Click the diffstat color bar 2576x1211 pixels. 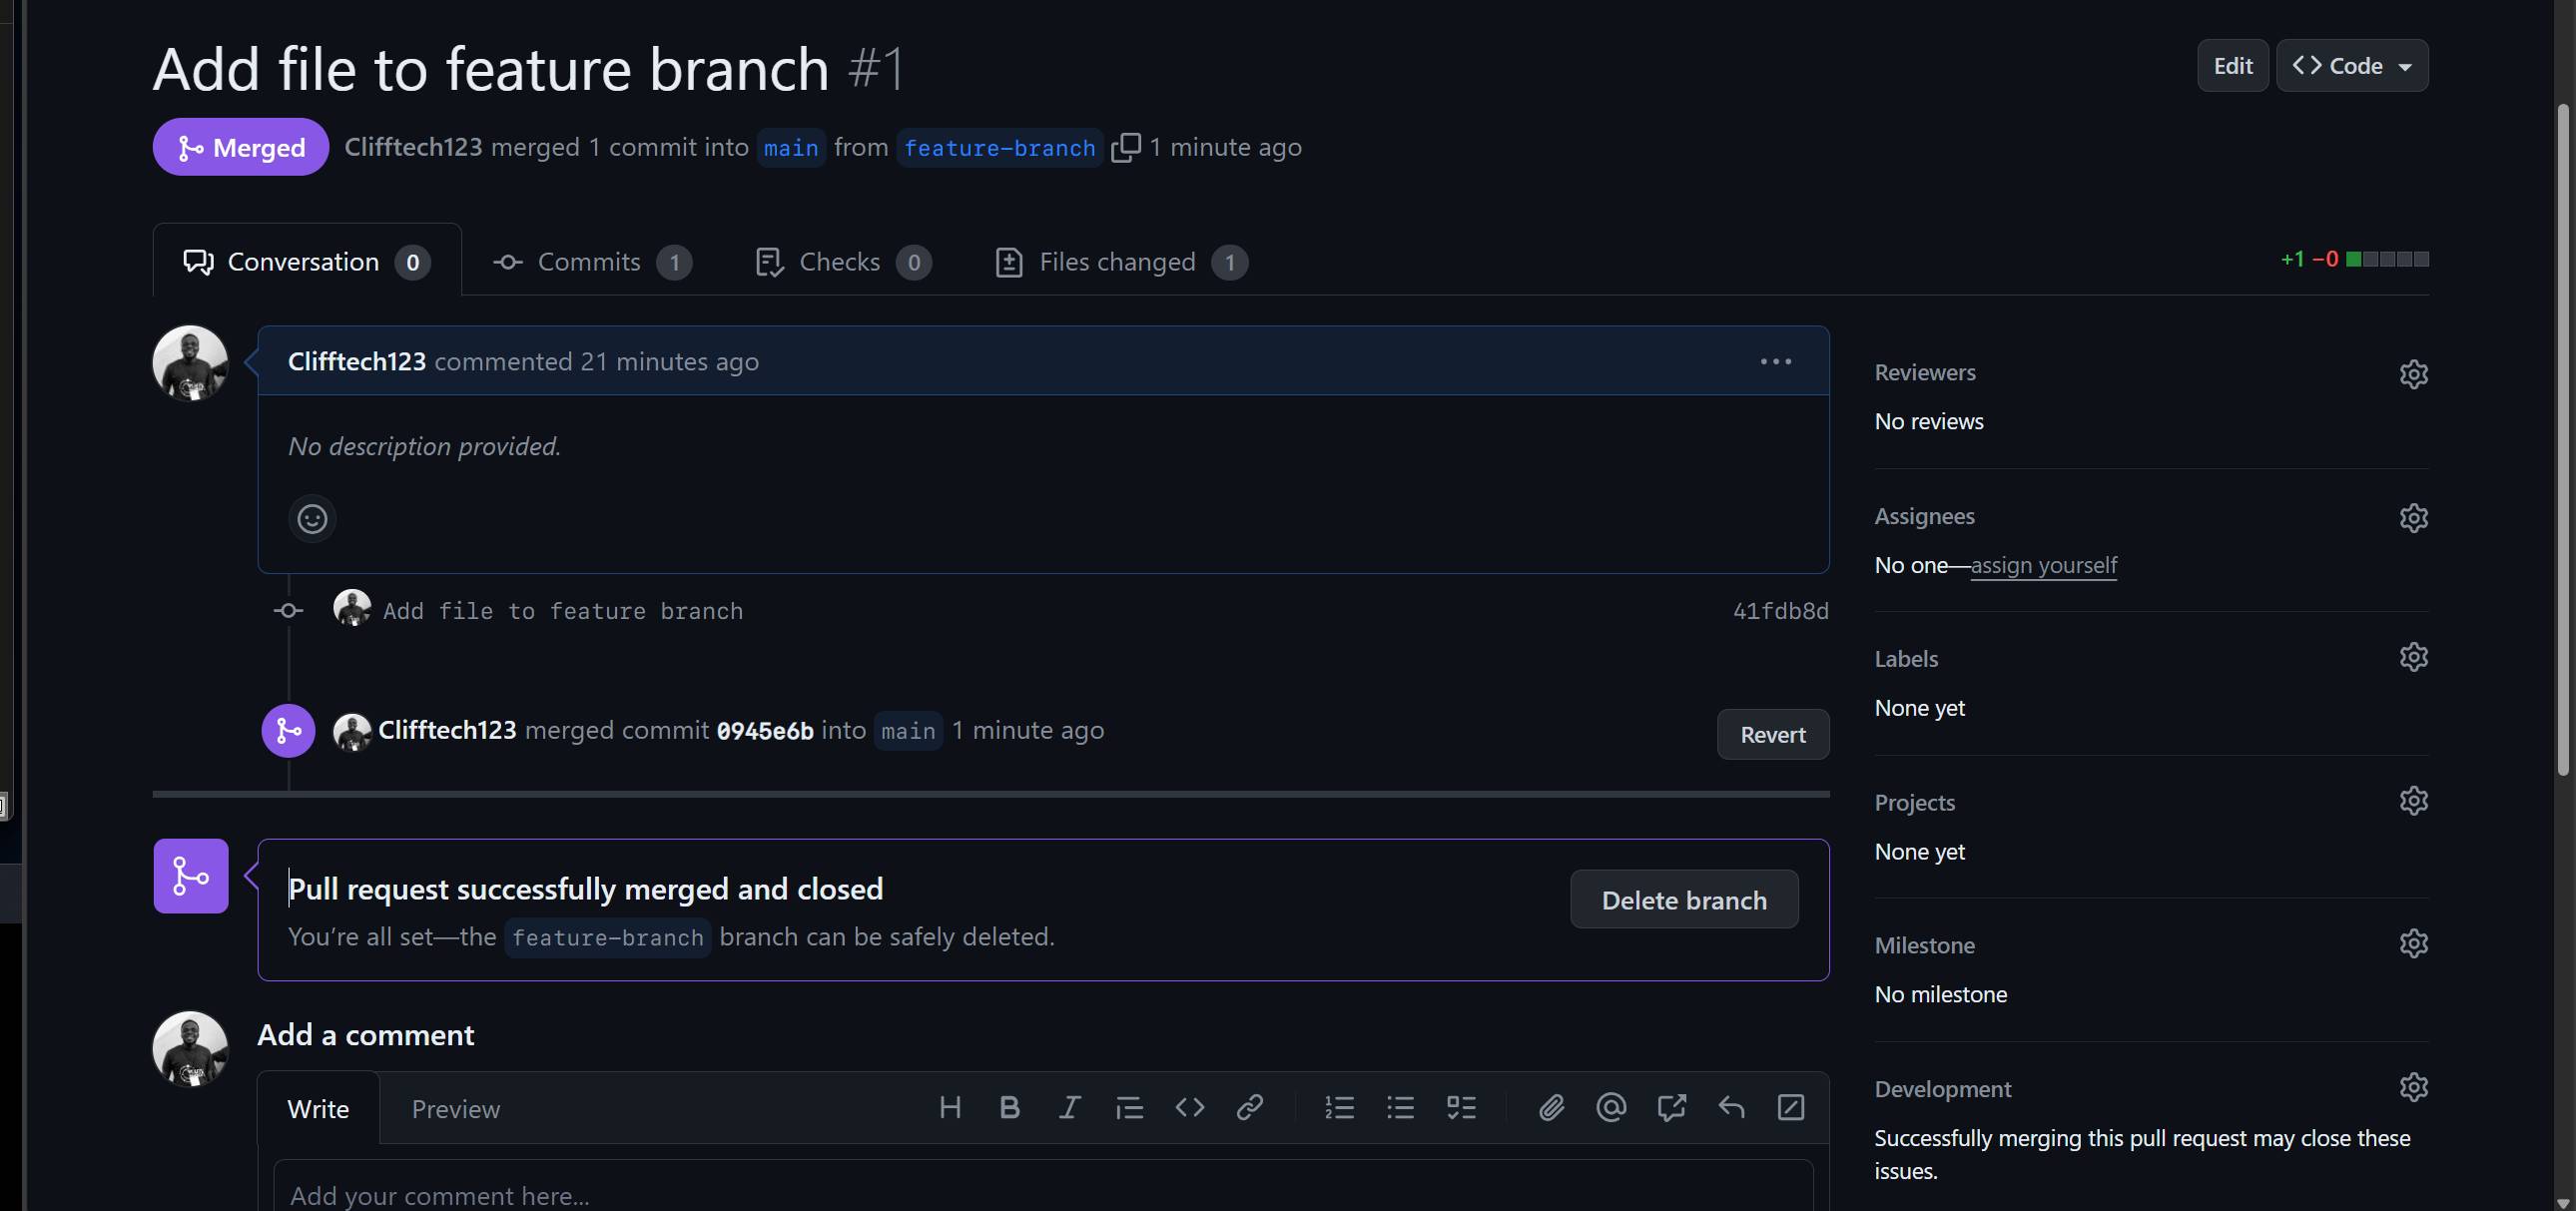tap(2387, 259)
